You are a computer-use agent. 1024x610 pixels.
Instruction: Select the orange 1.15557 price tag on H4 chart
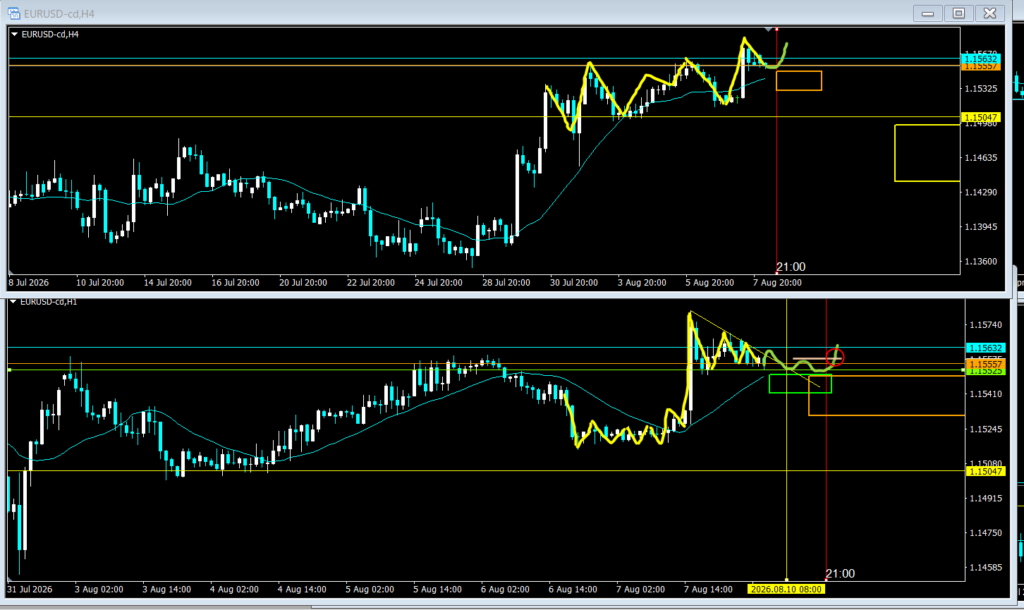click(x=981, y=67)
